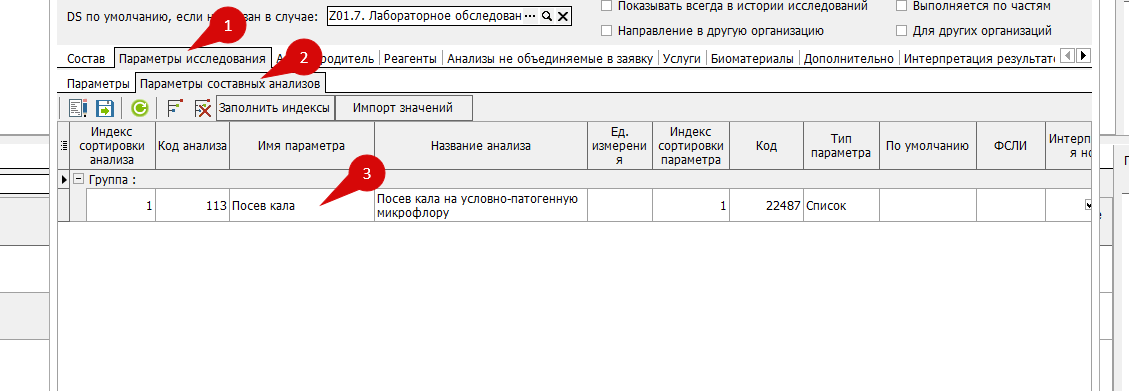The image size is (1129, 391).
Task: Click cell 'Посев кала на условно-патогенную микрофлору'
Action: point(480,206)
